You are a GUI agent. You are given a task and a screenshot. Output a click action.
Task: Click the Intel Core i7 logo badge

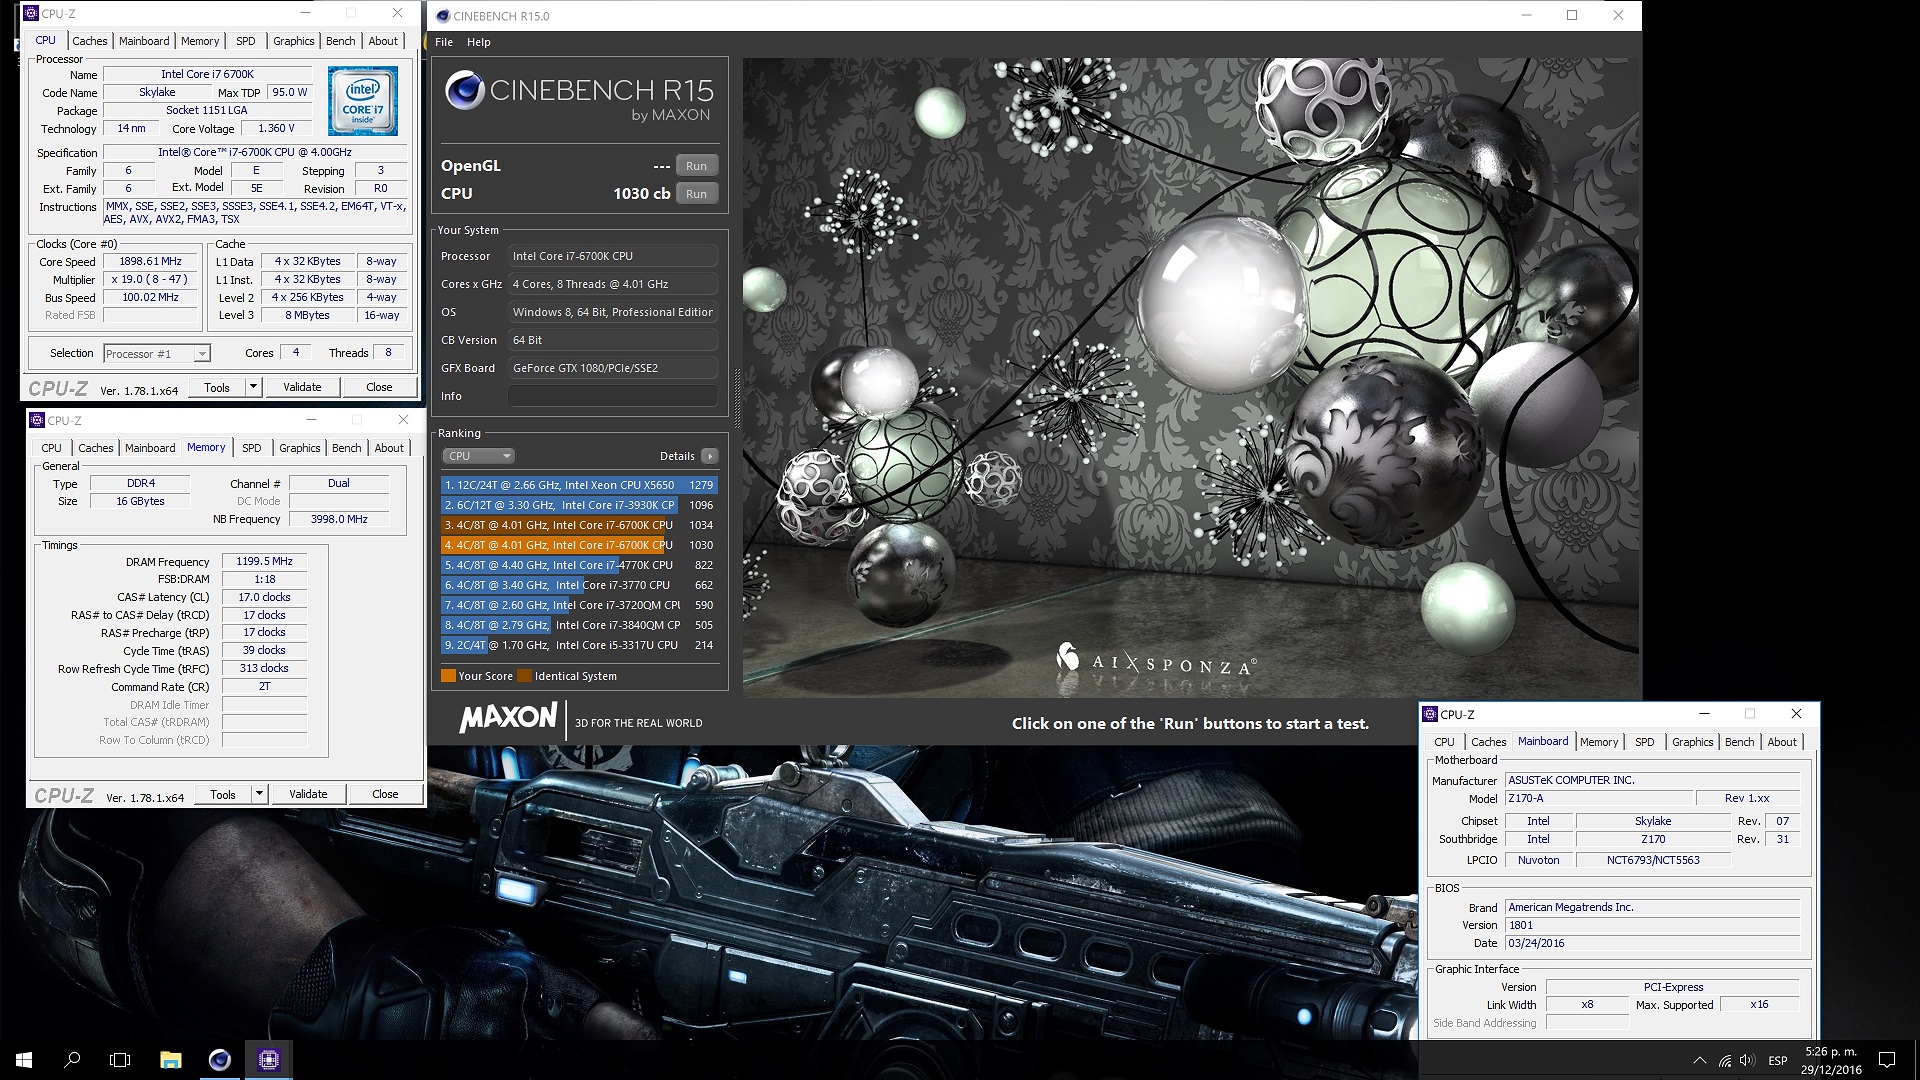[363, 101]
